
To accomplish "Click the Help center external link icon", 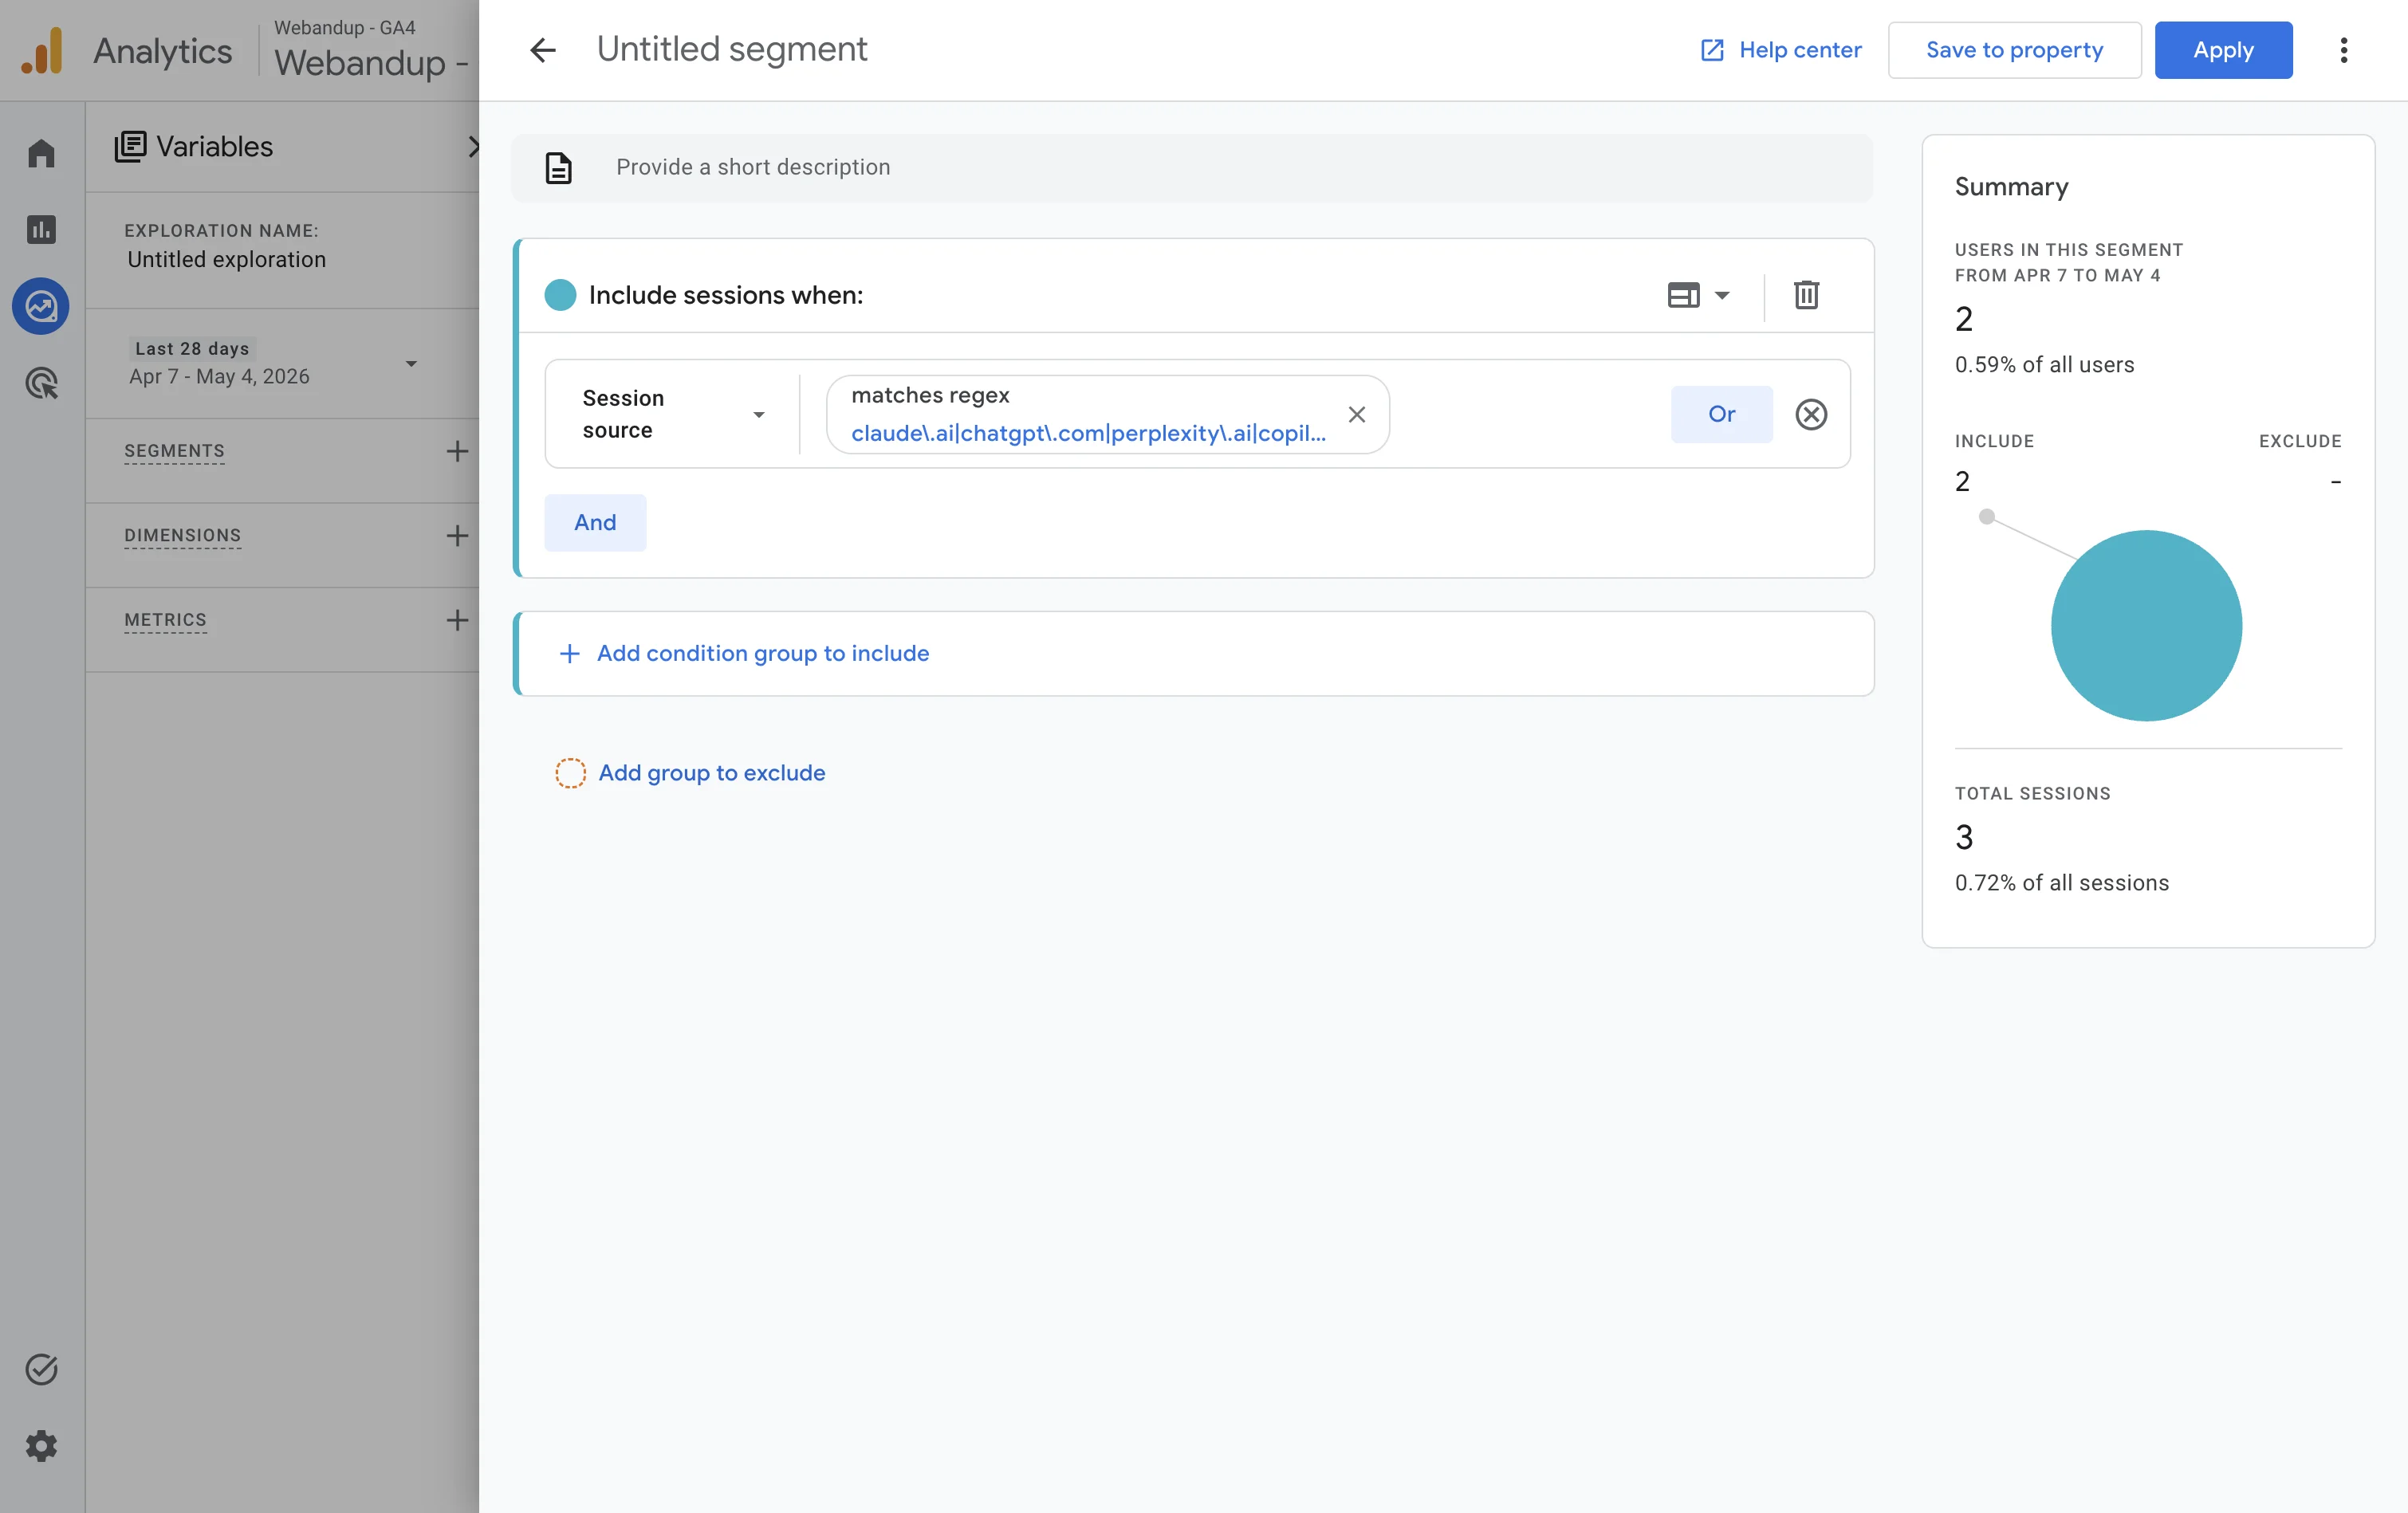I will coord(1712,50).
